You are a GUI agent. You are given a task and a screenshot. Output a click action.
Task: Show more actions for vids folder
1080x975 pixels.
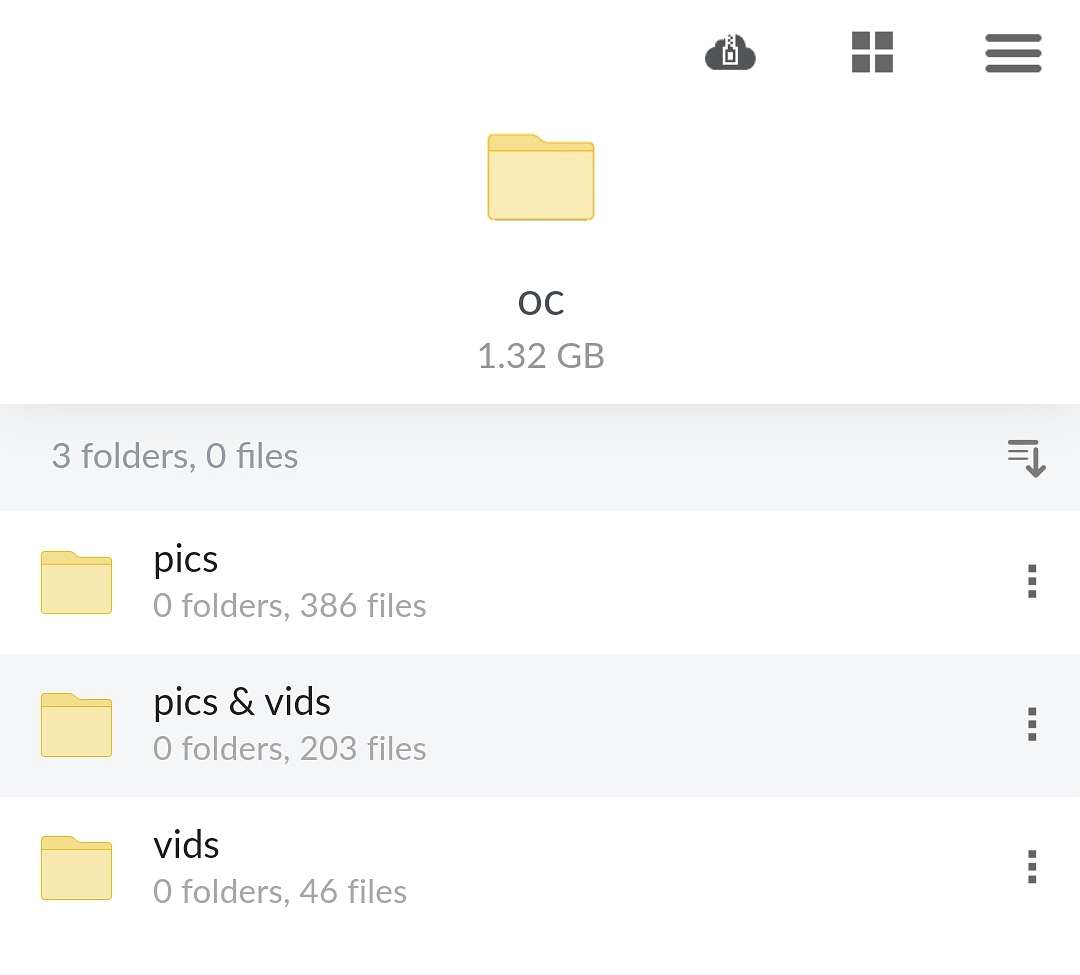pos(1032,867)
